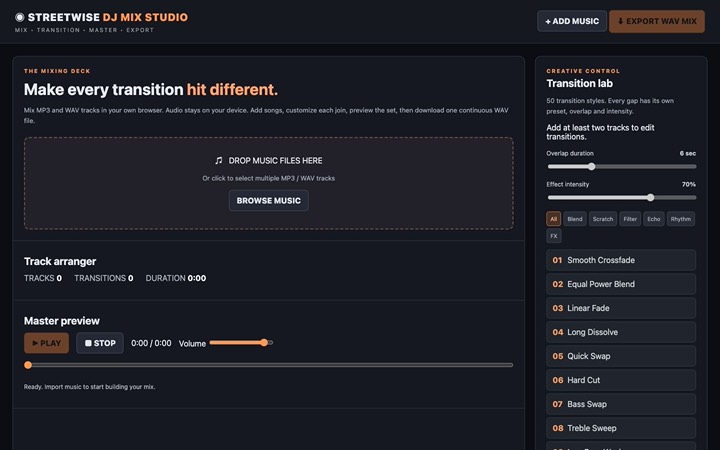
Task: Filter transitions by Rhythm
Action: point(681,219)
